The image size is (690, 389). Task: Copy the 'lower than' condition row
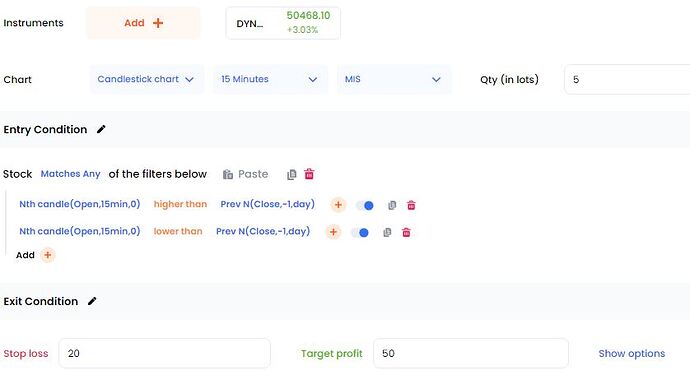coord(387,232)
